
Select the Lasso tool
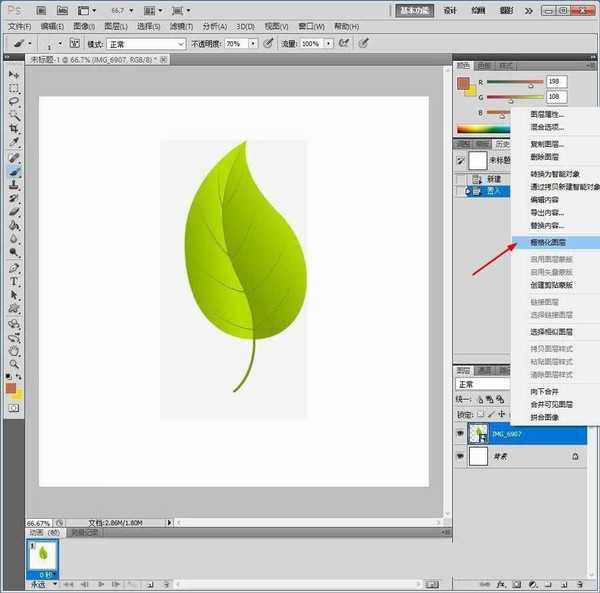(14, 101)
